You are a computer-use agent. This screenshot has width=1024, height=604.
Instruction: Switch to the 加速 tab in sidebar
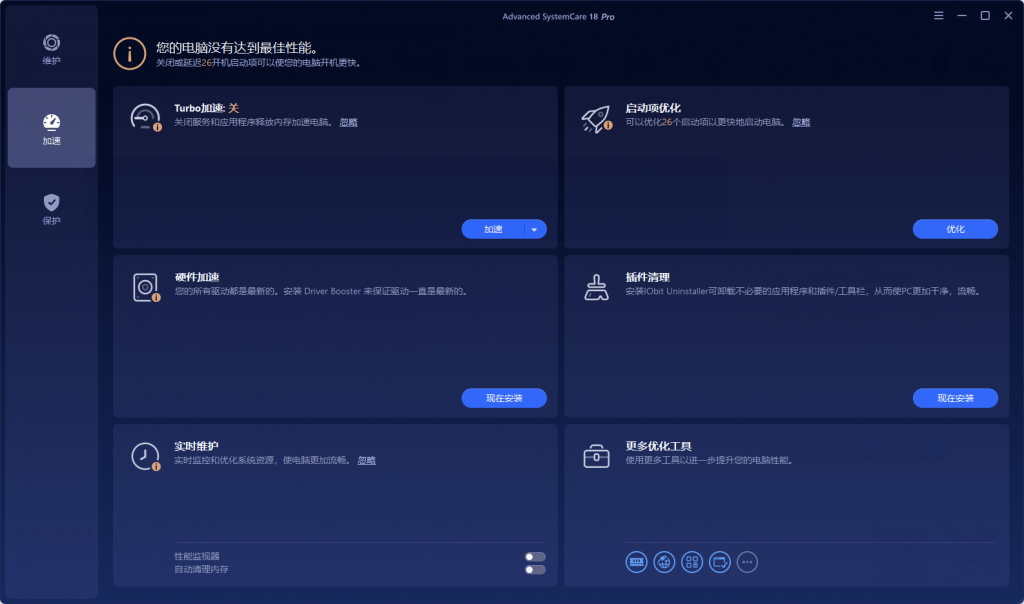51,127
